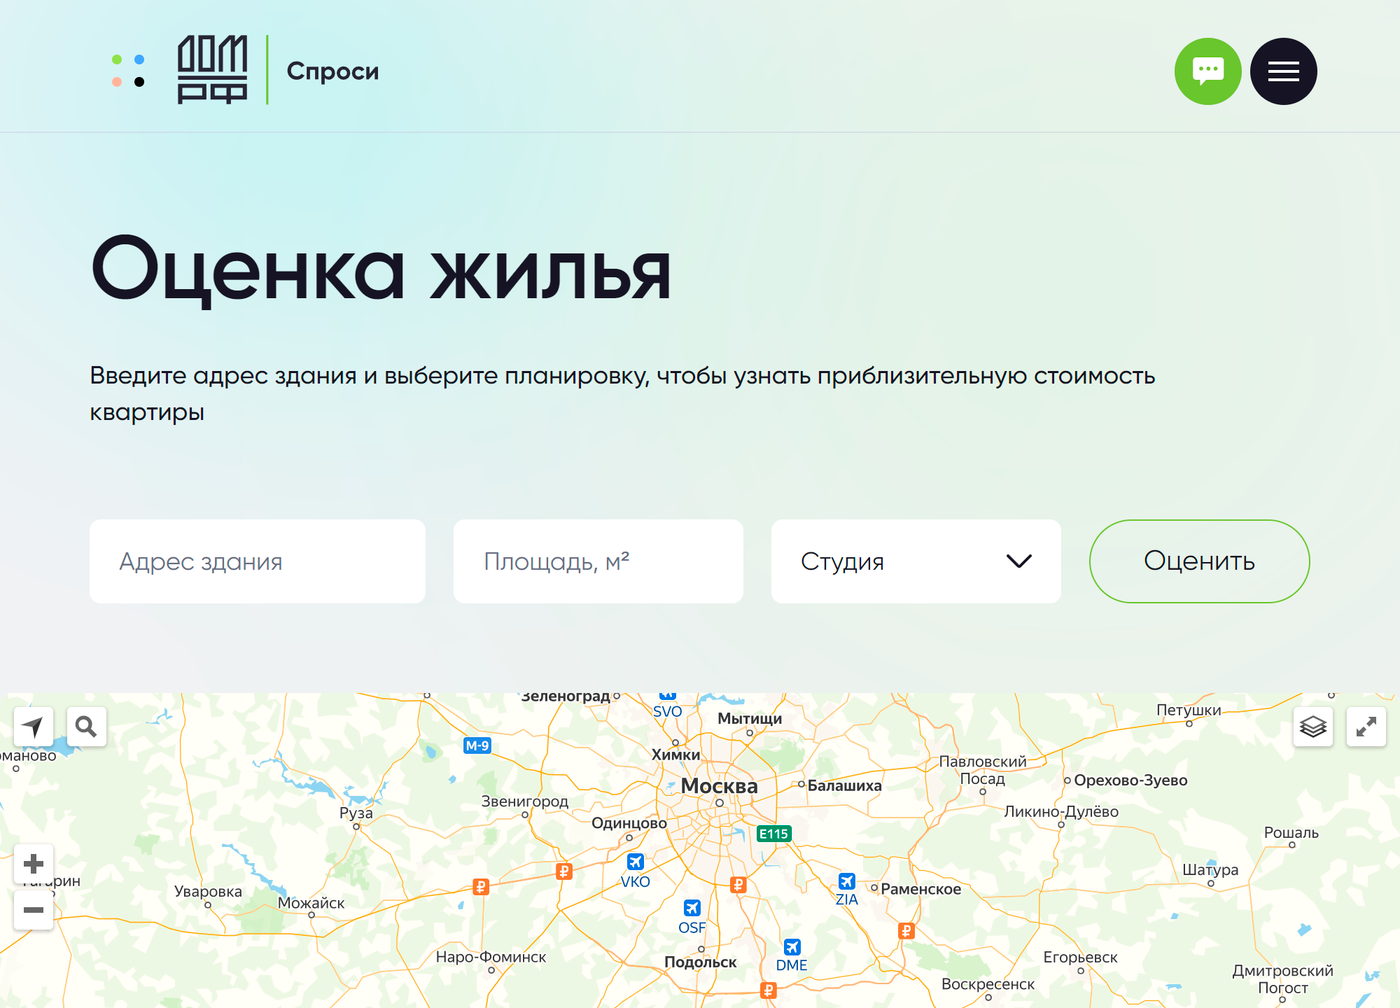The image size is (1400, 1008).
Task: Click the Шатура label on the map
Action: click(x=1210, y=870)
